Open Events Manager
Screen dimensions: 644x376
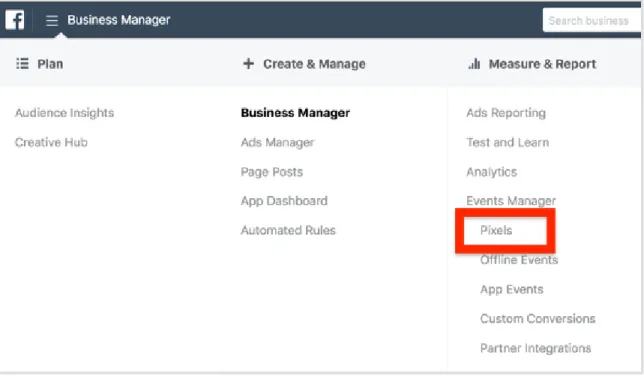[x=511, y=201]
